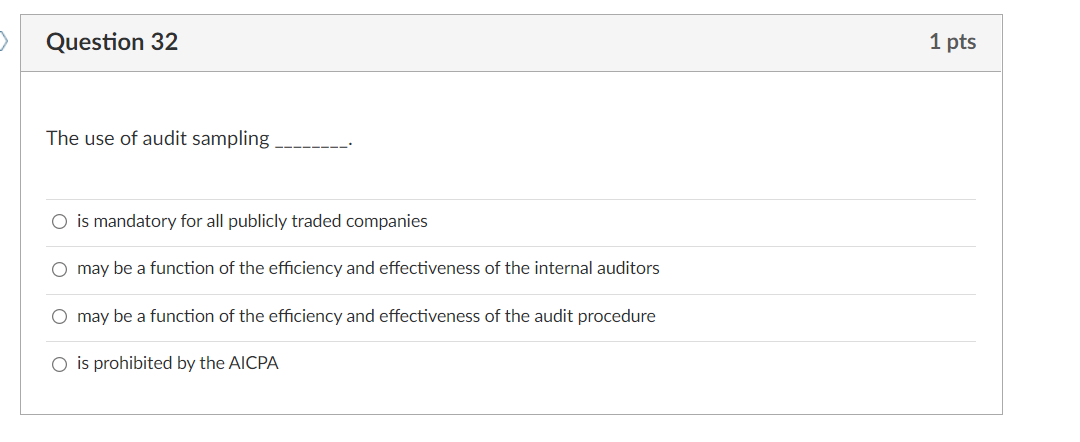This screenshot has width=1080, height=442.
Task: Click the answer text ending in 'the audit procedure'
Action: pos(366,316)
